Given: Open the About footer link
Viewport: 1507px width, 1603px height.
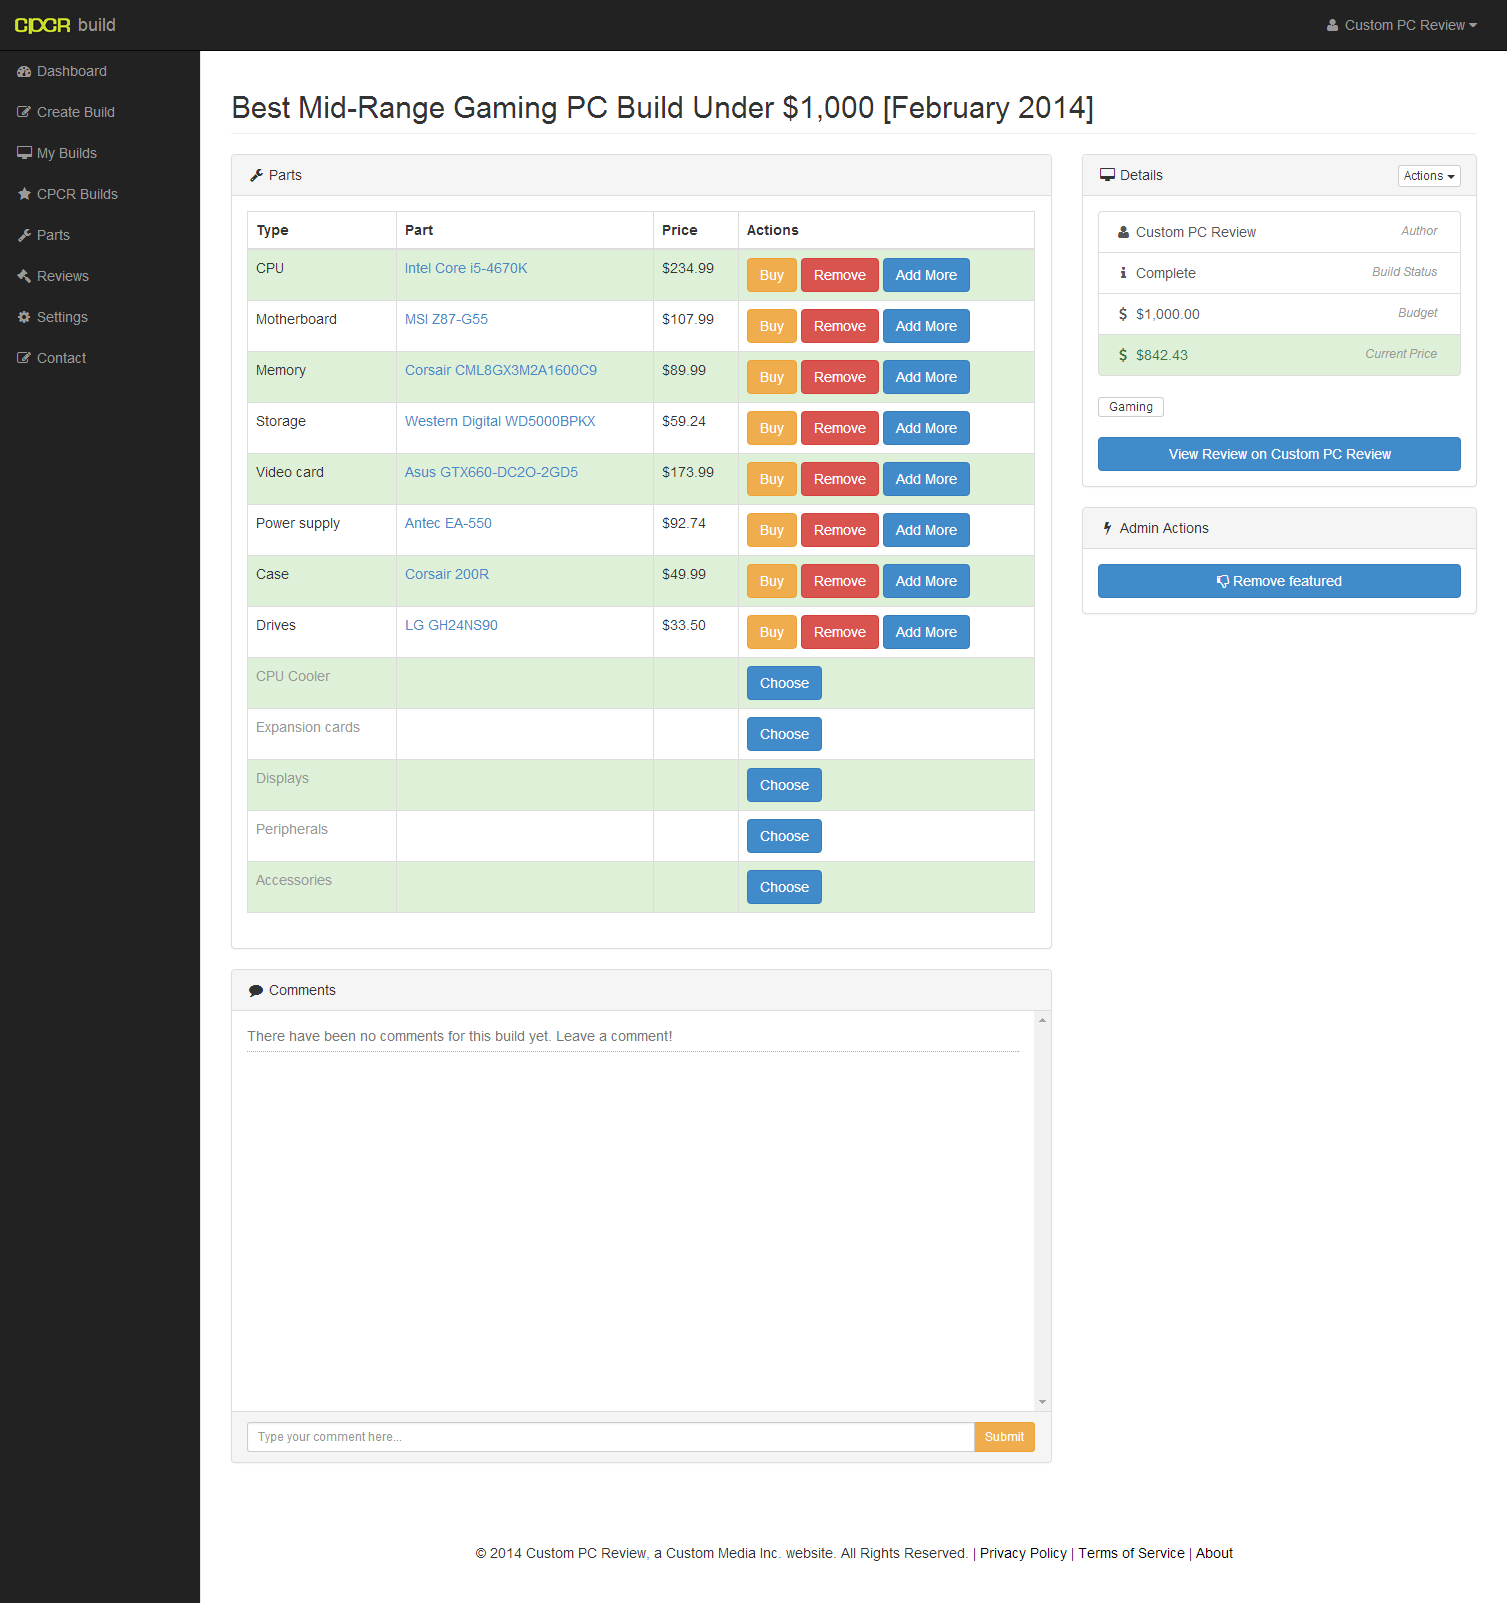Looking at the screenshot, I should tap(1214, 1553).
